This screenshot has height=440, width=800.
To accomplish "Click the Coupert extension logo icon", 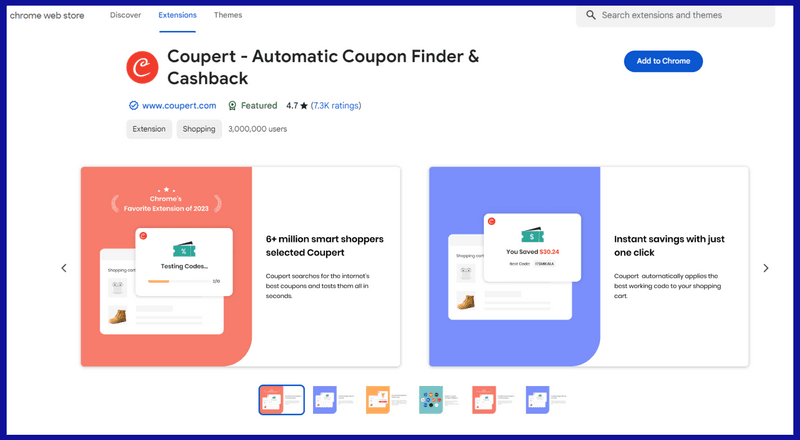I will 142,67.
